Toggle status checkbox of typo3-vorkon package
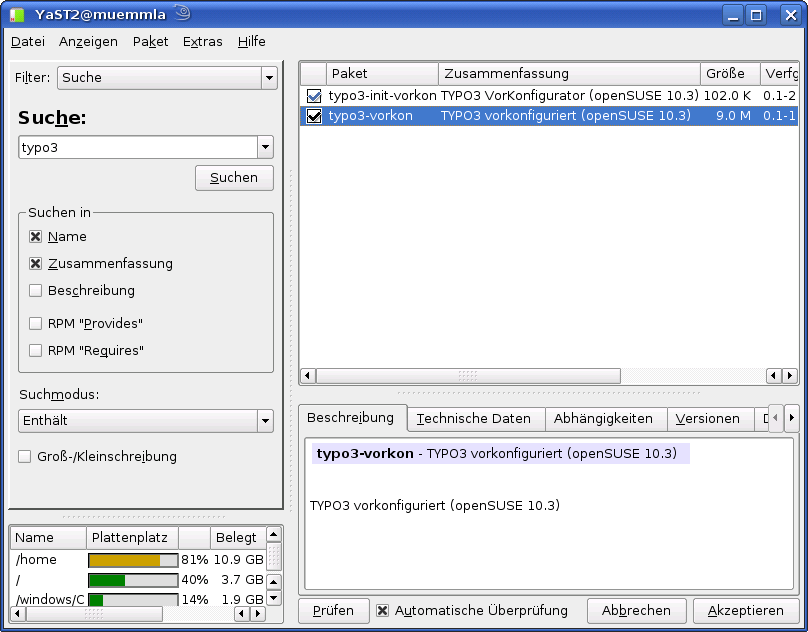Image resolution: width=808 pixels, height=632 pixels. click(314, 115)
